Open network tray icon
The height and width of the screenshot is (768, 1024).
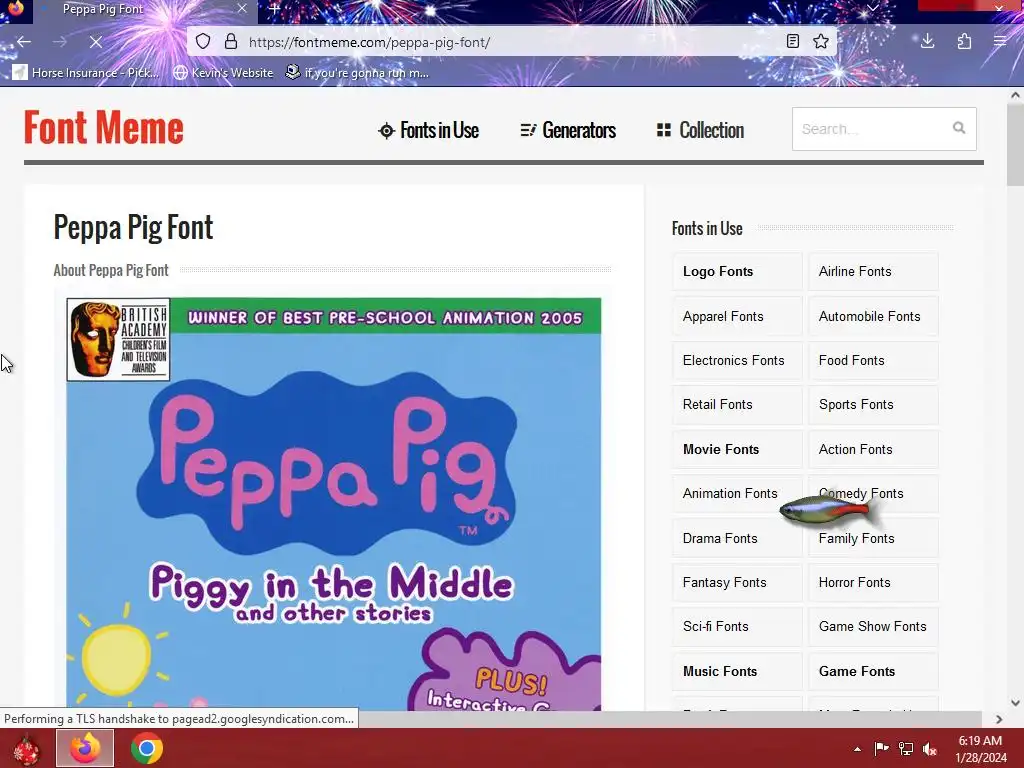point(906,749)
